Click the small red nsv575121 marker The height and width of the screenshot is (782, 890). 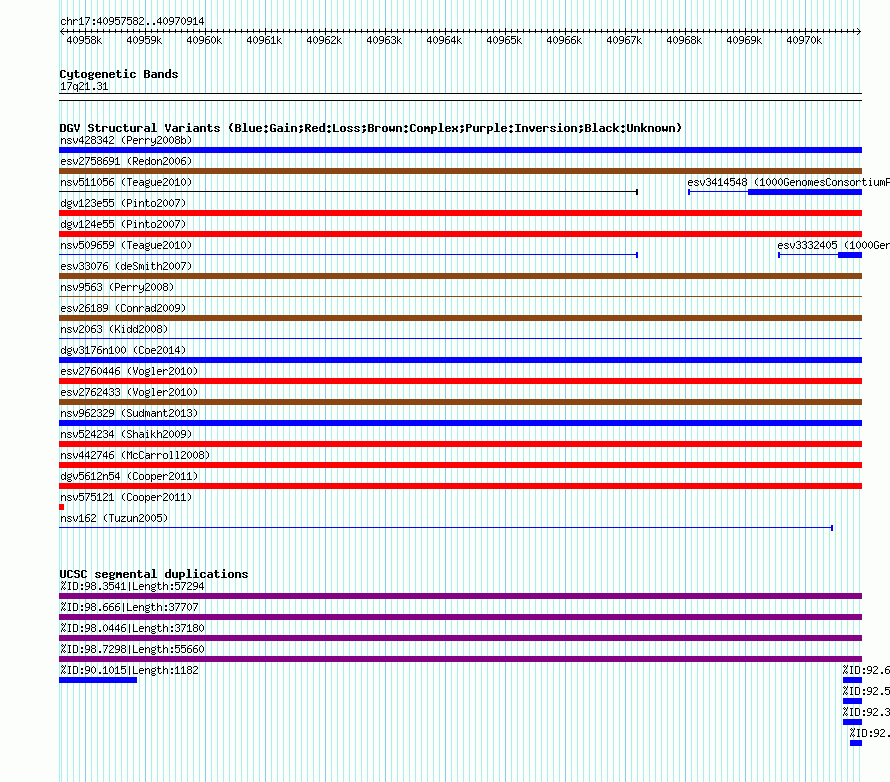(x=61, y=507)
